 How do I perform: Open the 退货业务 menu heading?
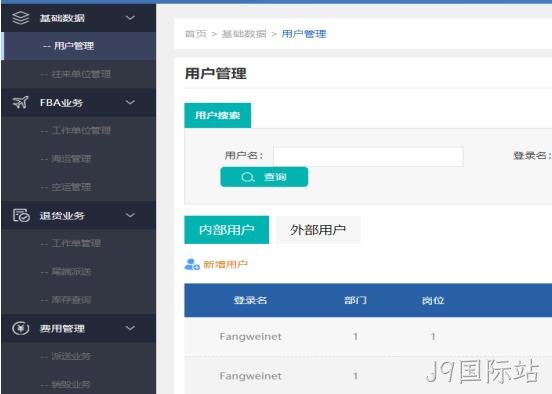click(x=62, y=215)
